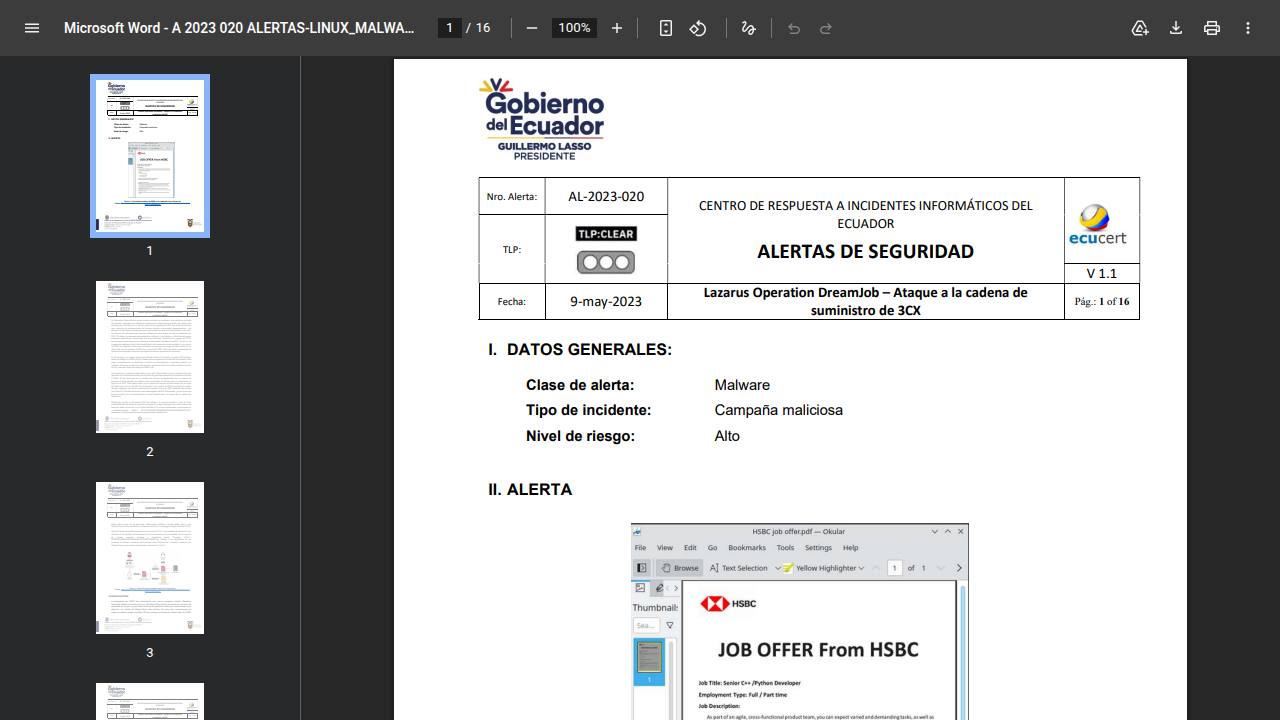Print the document
The height and width of the screenshot is (720, 1280).
[1212, 28]
